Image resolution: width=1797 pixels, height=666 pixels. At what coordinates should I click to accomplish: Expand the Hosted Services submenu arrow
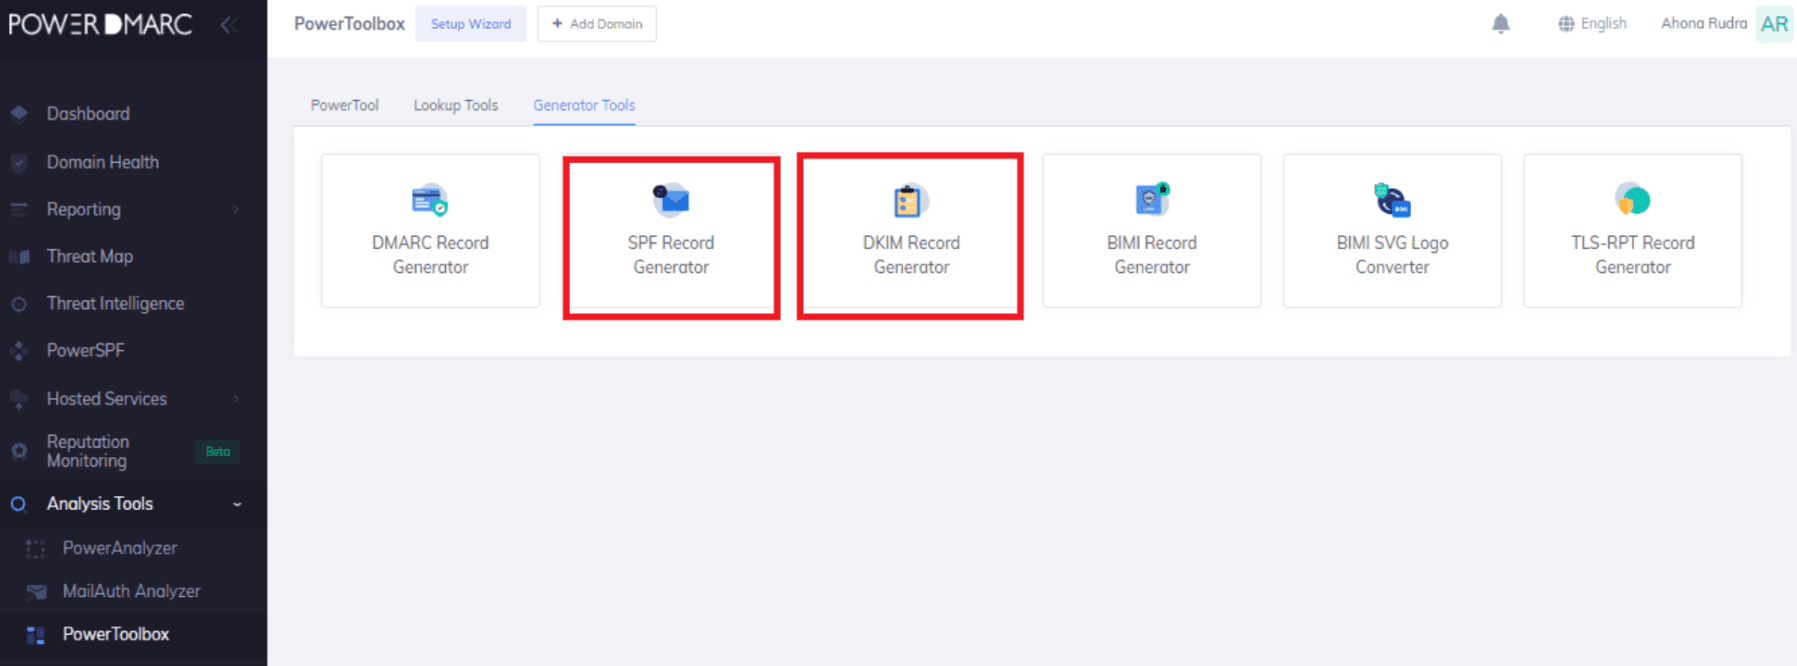(237, 399)
